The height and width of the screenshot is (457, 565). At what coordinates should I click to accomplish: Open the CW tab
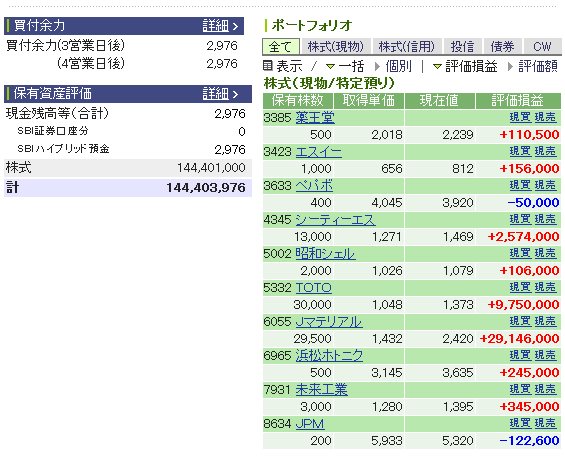[x=542, y=46]
